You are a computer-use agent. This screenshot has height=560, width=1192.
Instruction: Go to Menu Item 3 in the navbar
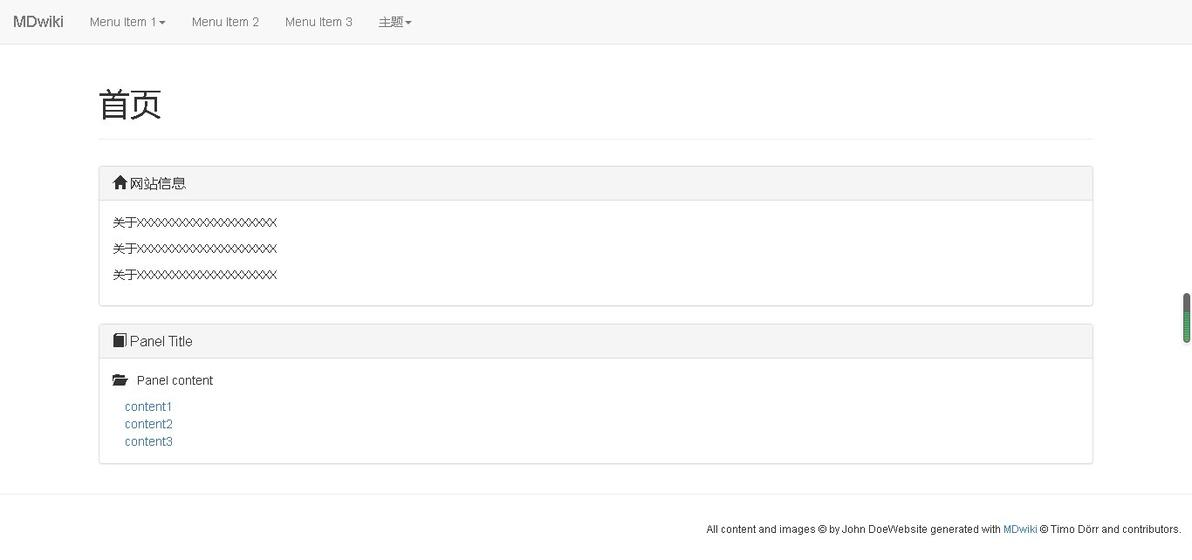pyautogui.click(x=318, y=22)
